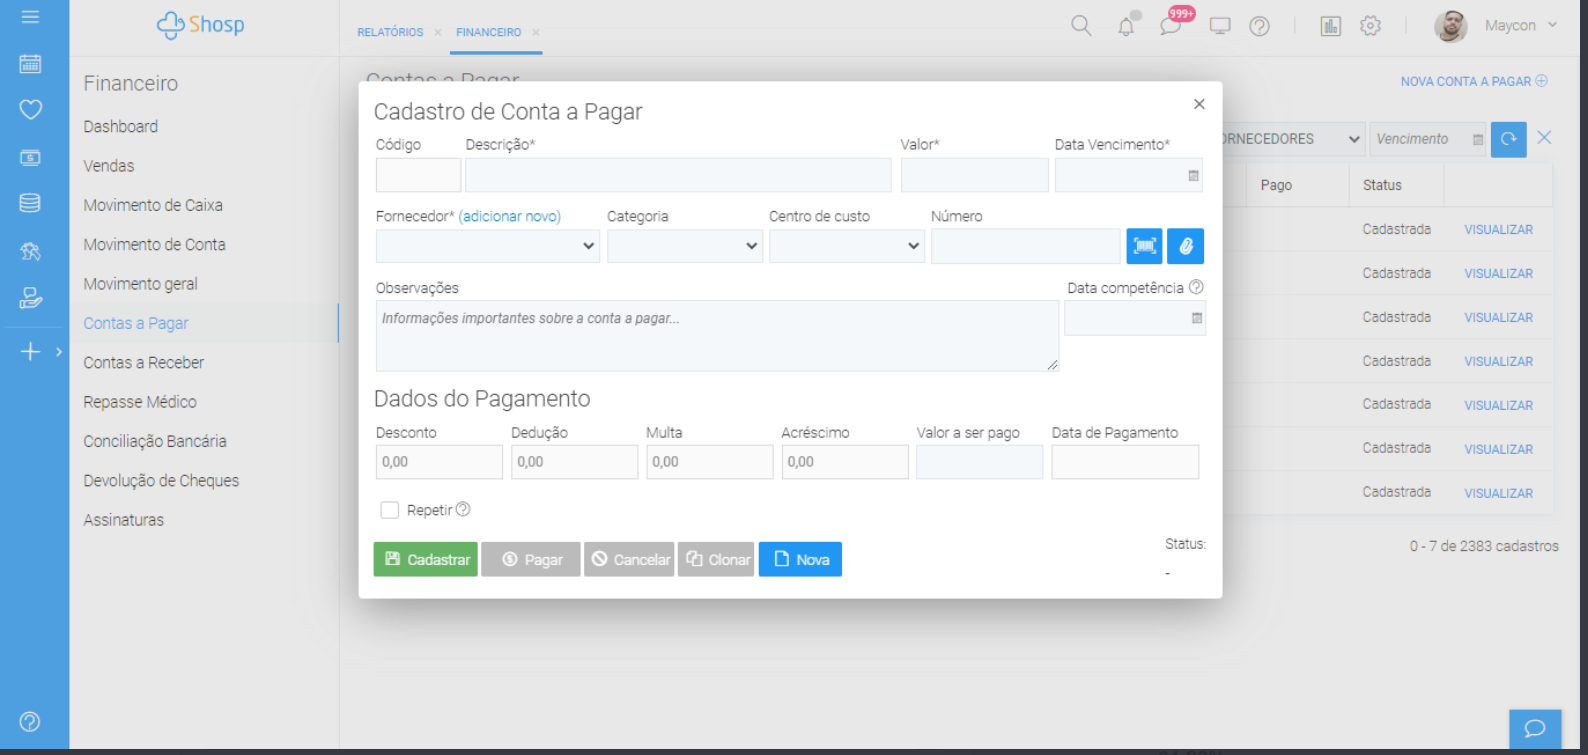Image resolution: width=1588 pixels, height=755 pixels.
Task: Click the heart icon in left sidebar
Action: (x=31, y=109)
